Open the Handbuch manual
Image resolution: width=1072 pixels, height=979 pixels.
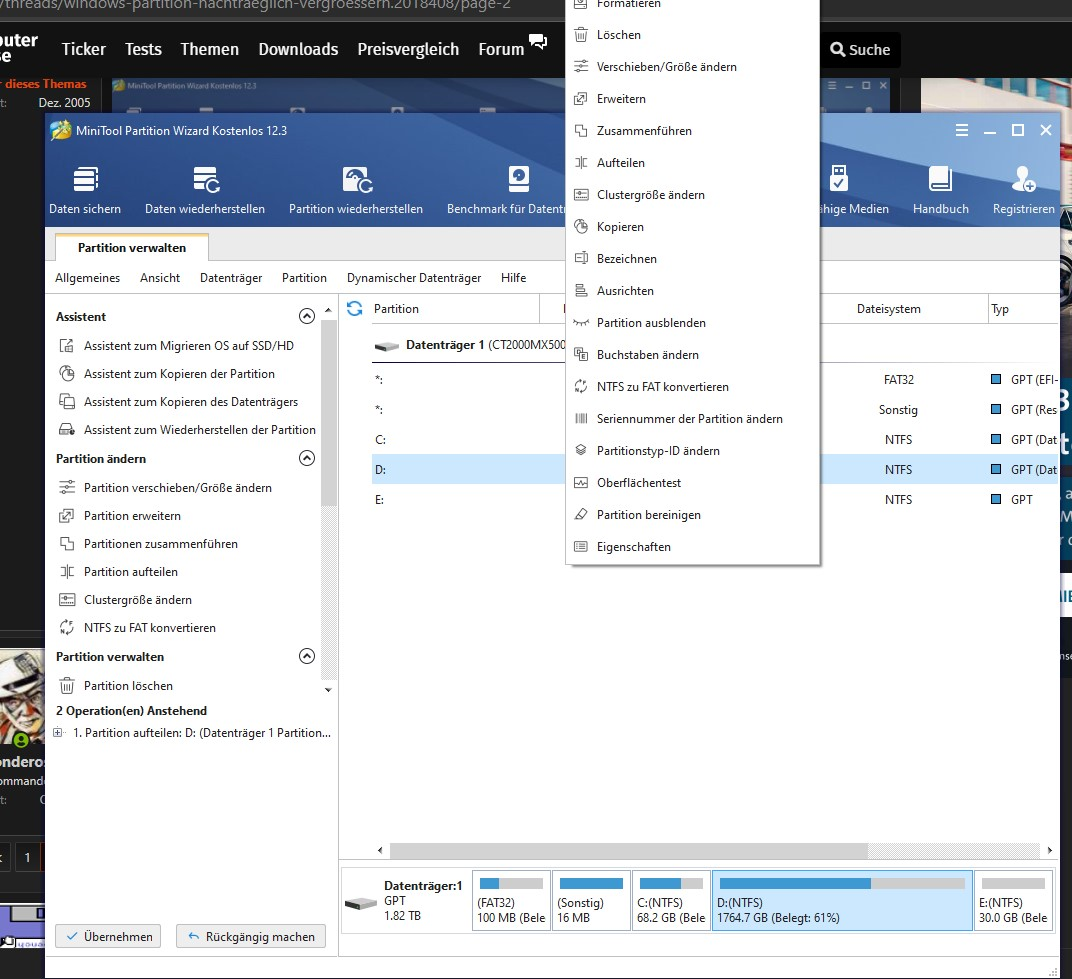[x=940, y=190]
